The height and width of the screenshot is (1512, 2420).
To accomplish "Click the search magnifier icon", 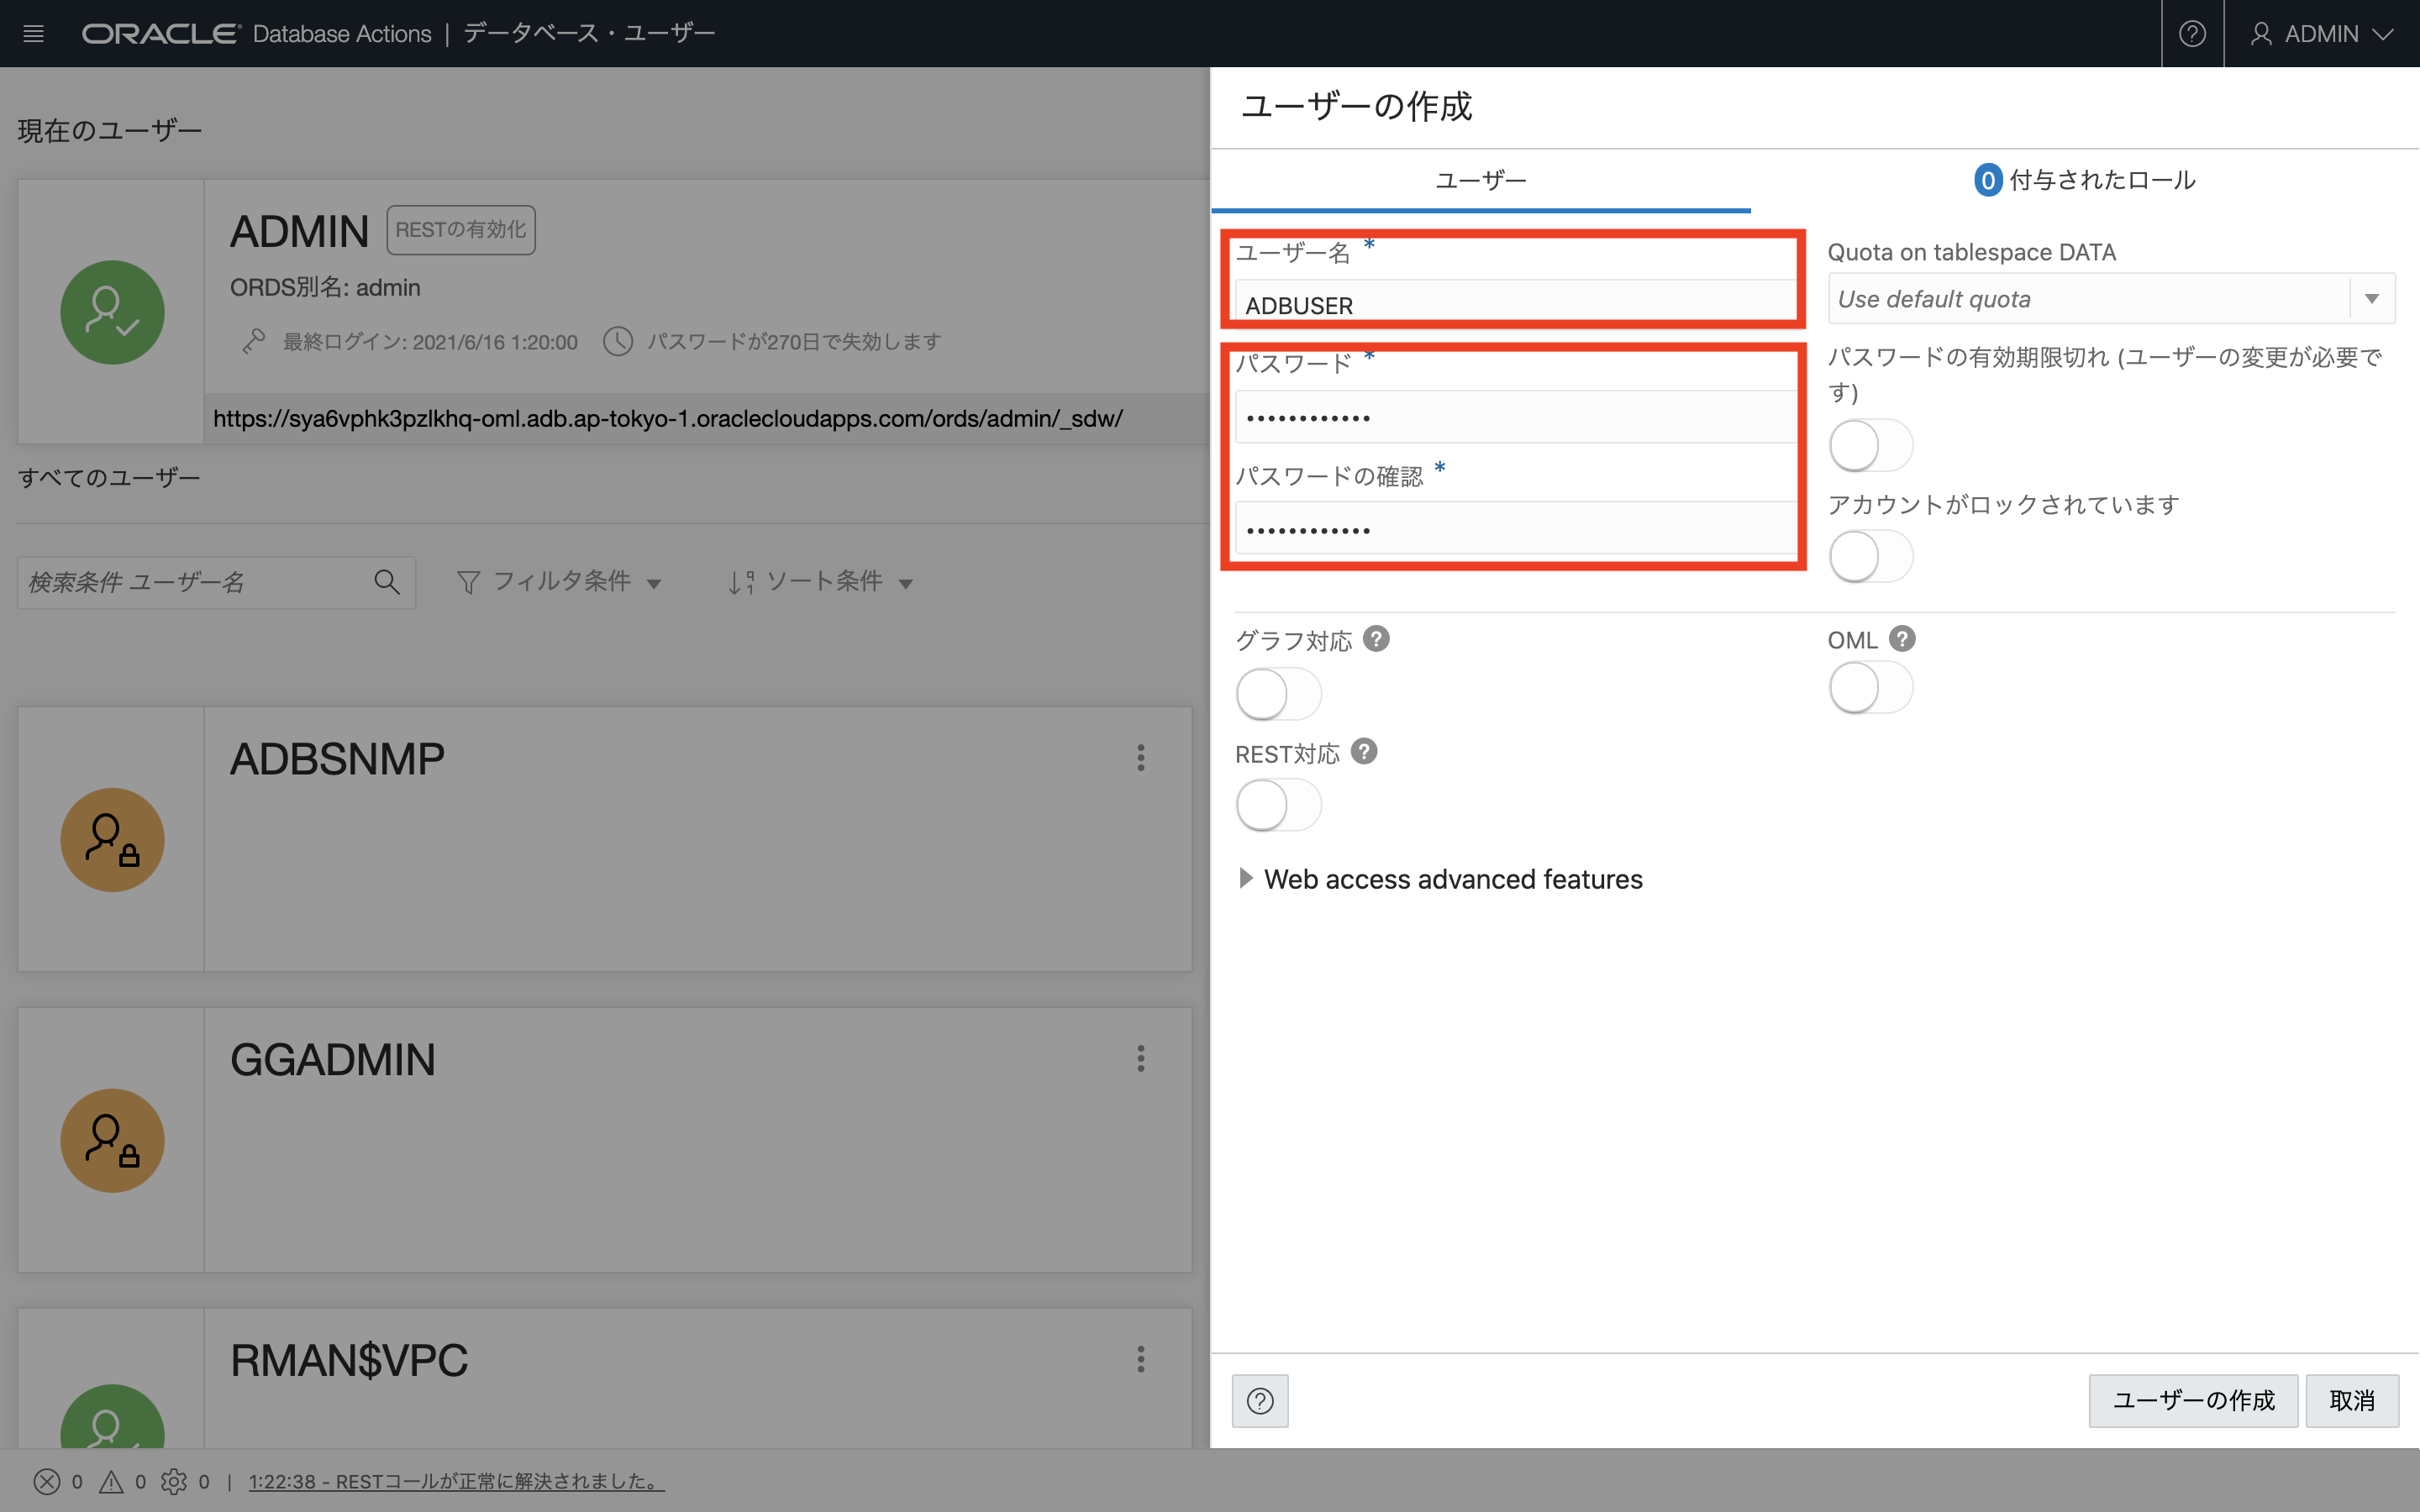I will [x=387, y=582].
